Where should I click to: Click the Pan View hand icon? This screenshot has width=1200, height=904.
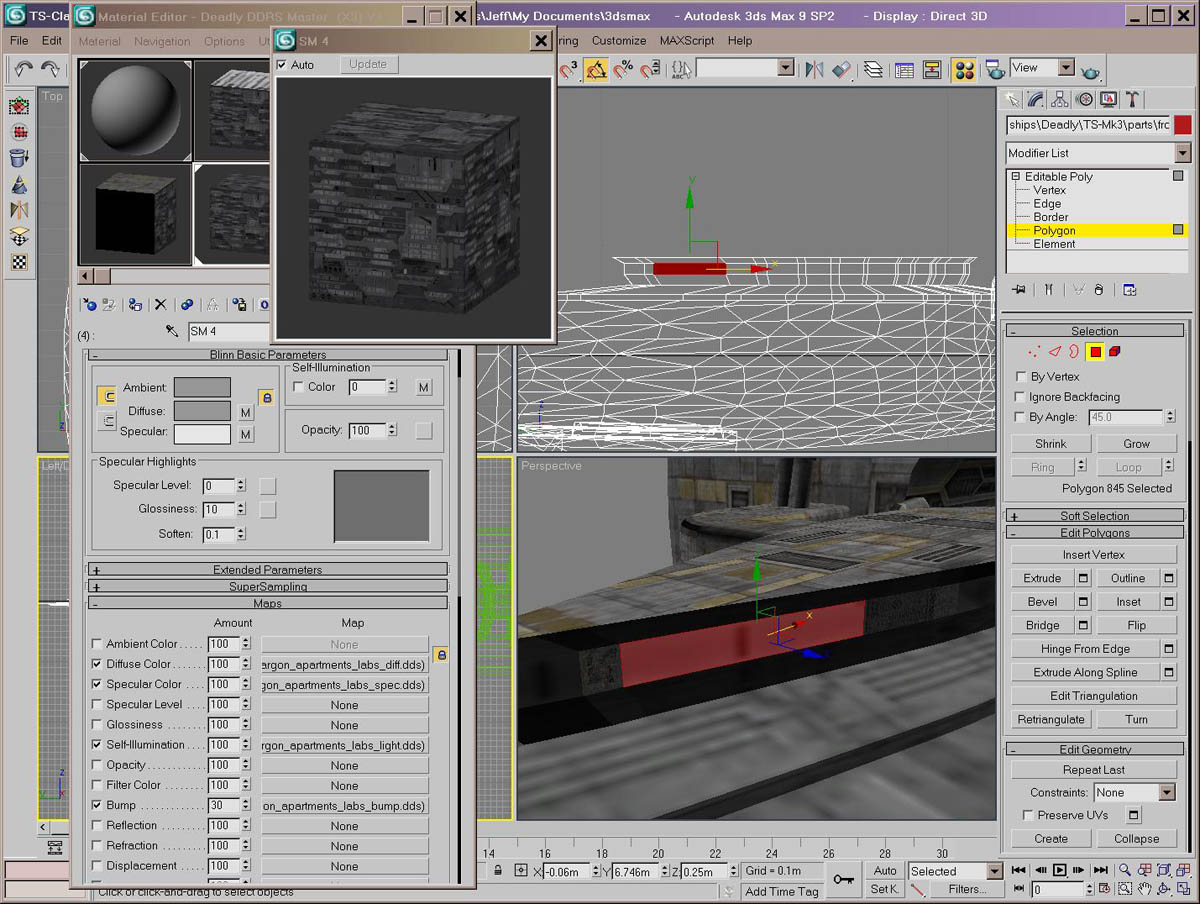pos(1145,888)
